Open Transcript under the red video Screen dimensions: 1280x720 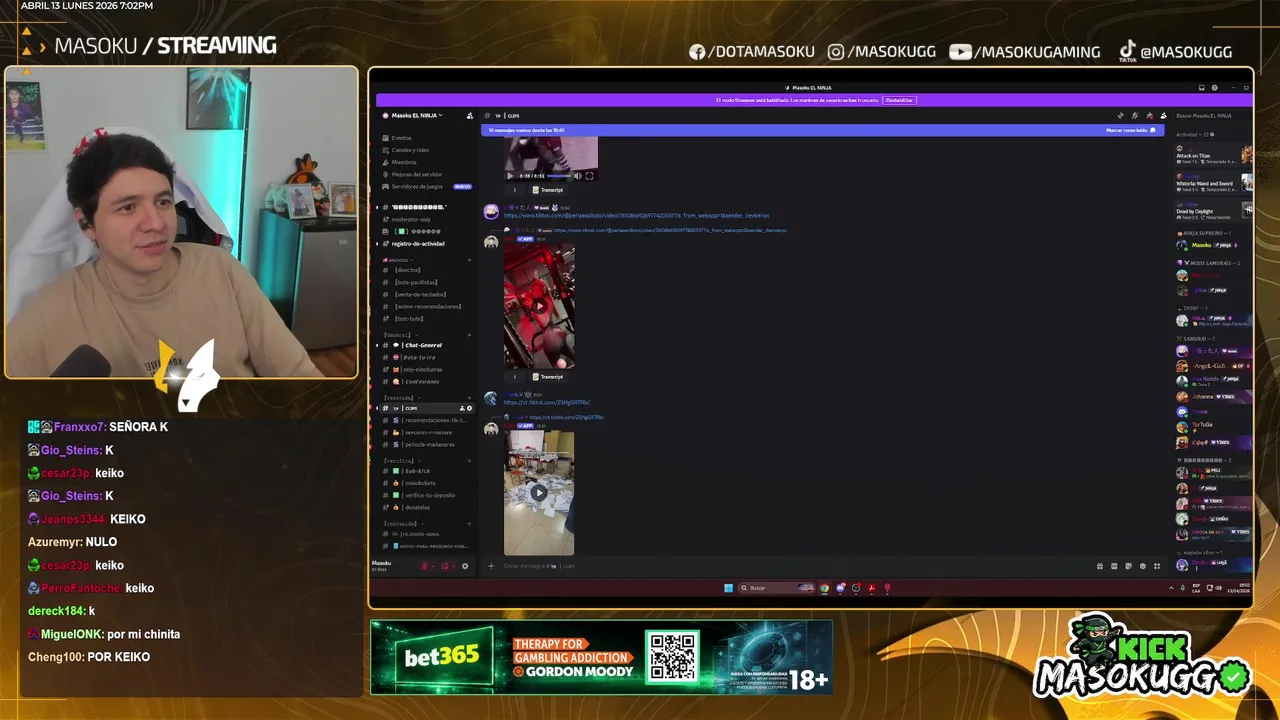[547, 377]
